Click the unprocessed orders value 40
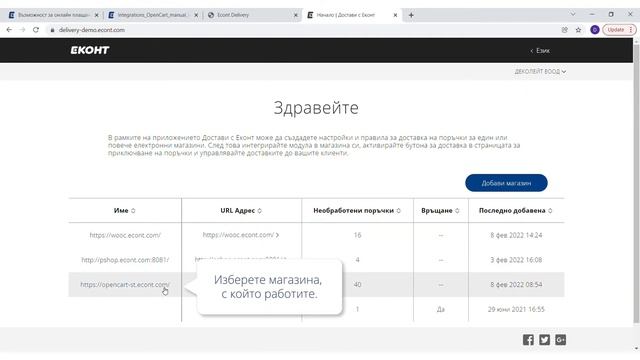640x360 pixels. [358, 284]
